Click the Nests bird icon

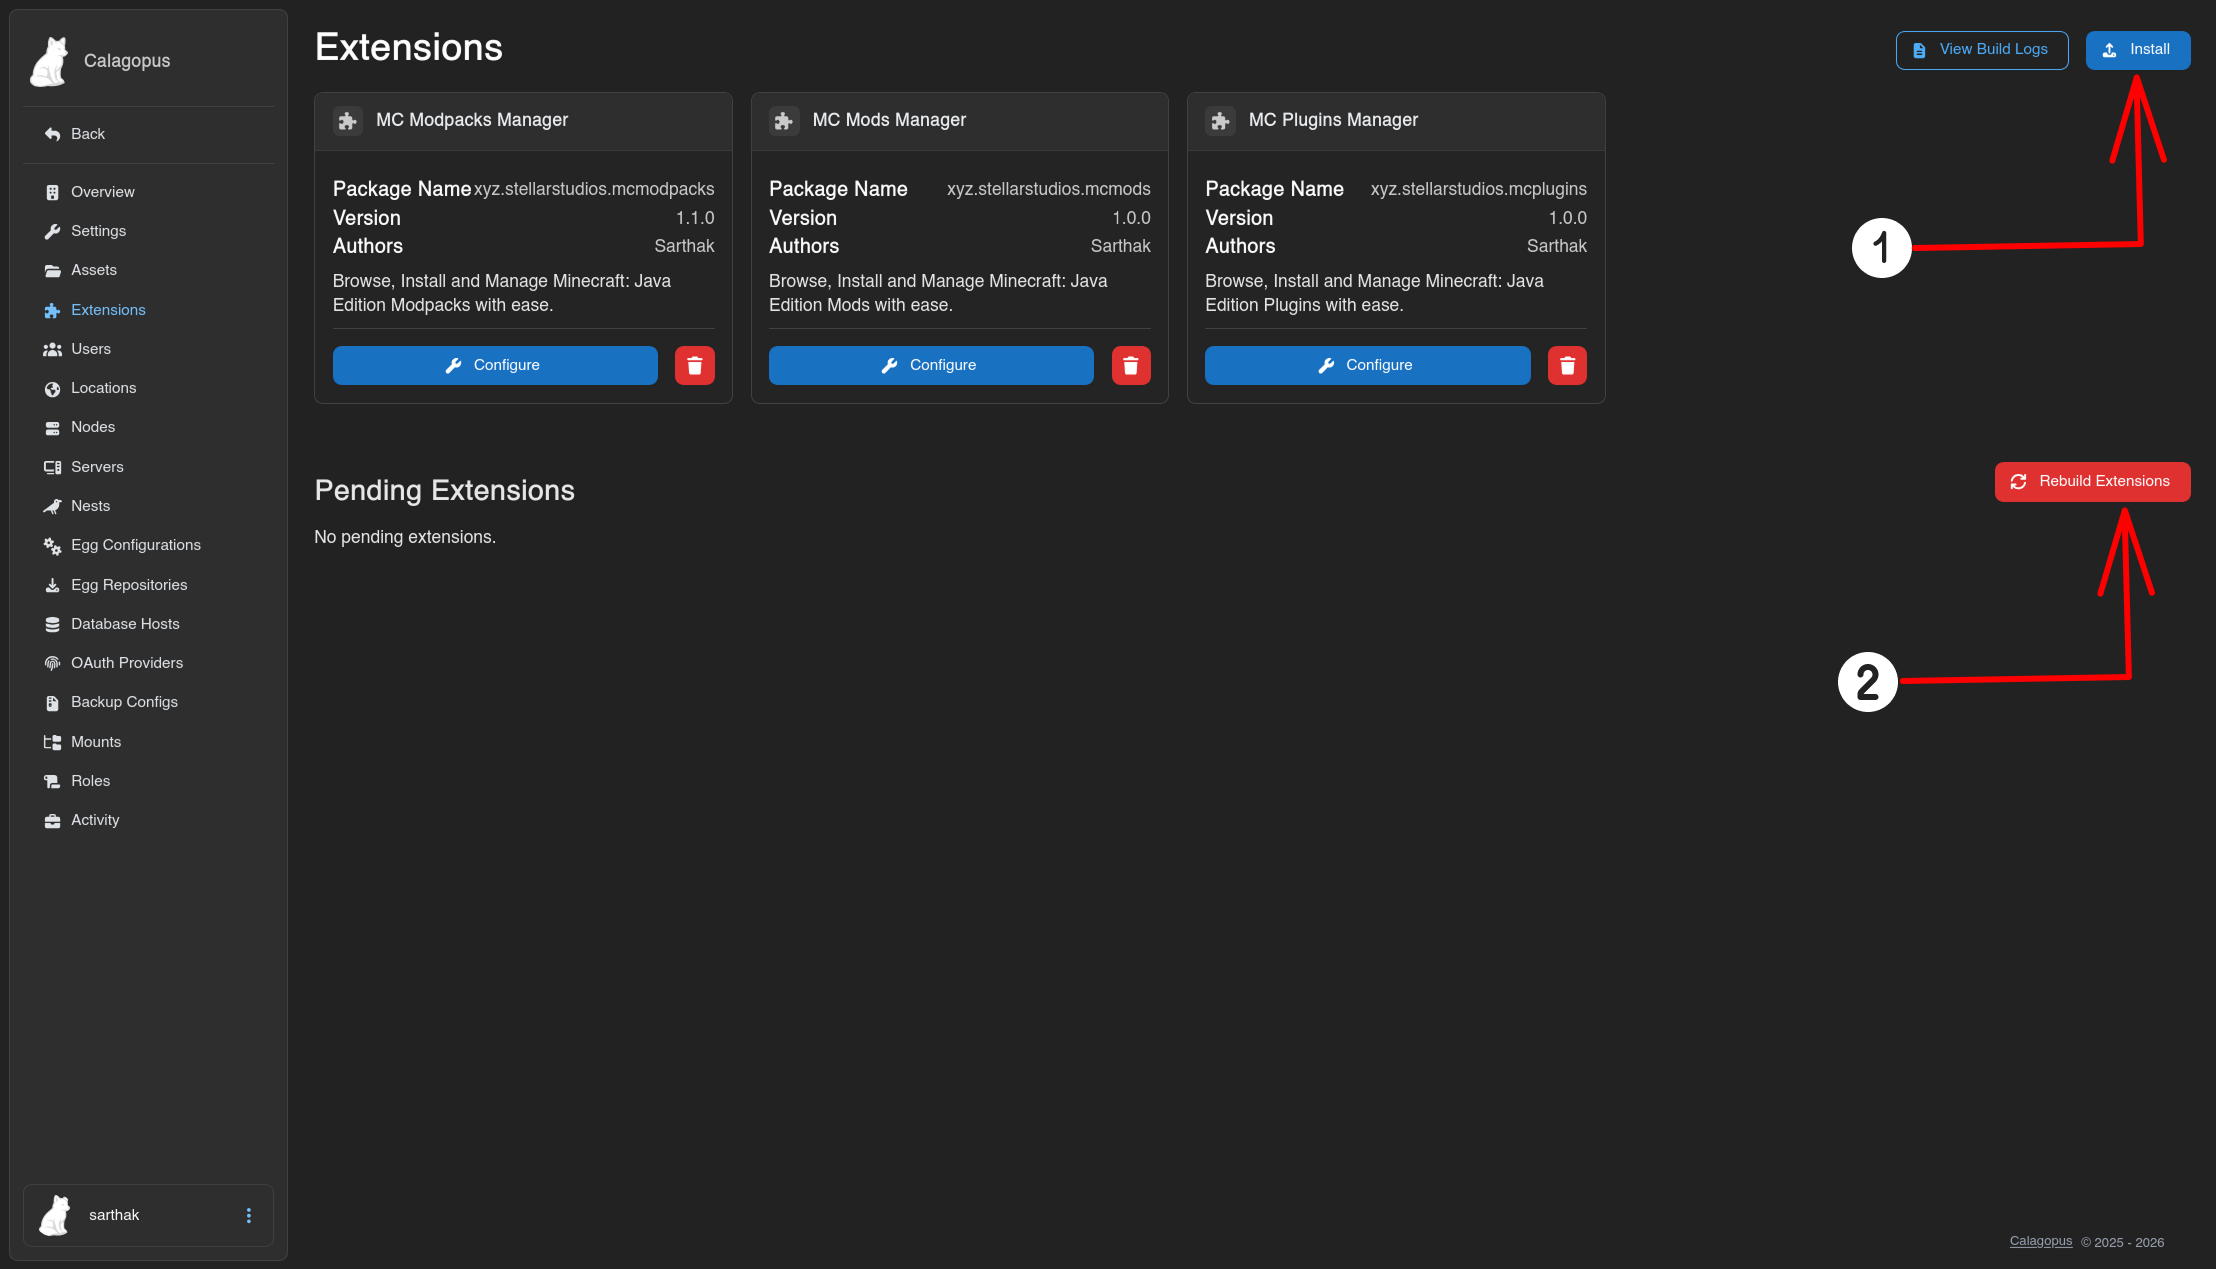52,507
